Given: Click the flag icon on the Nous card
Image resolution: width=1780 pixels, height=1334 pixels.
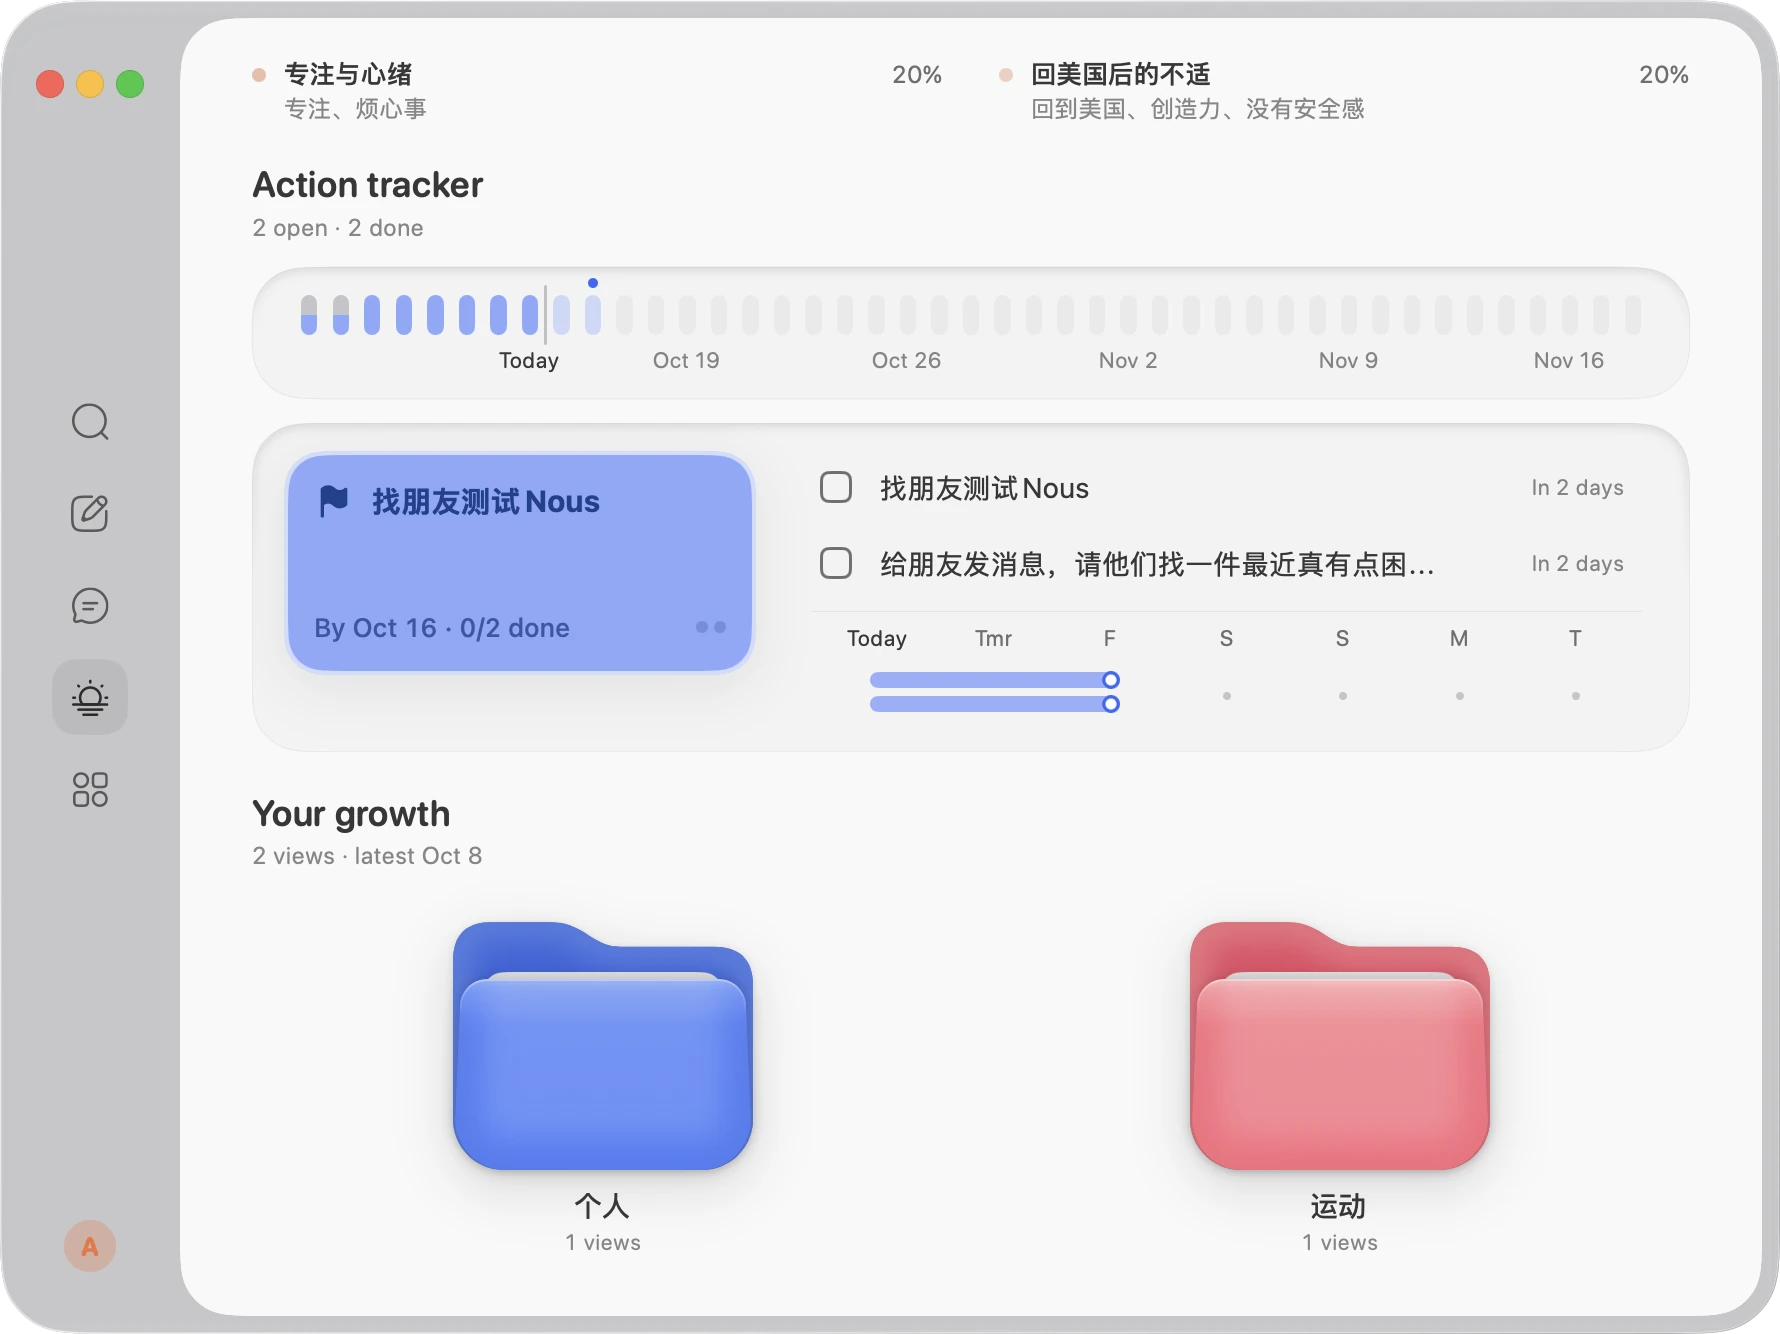Looking at the screenshot, I should click(334, 501).
